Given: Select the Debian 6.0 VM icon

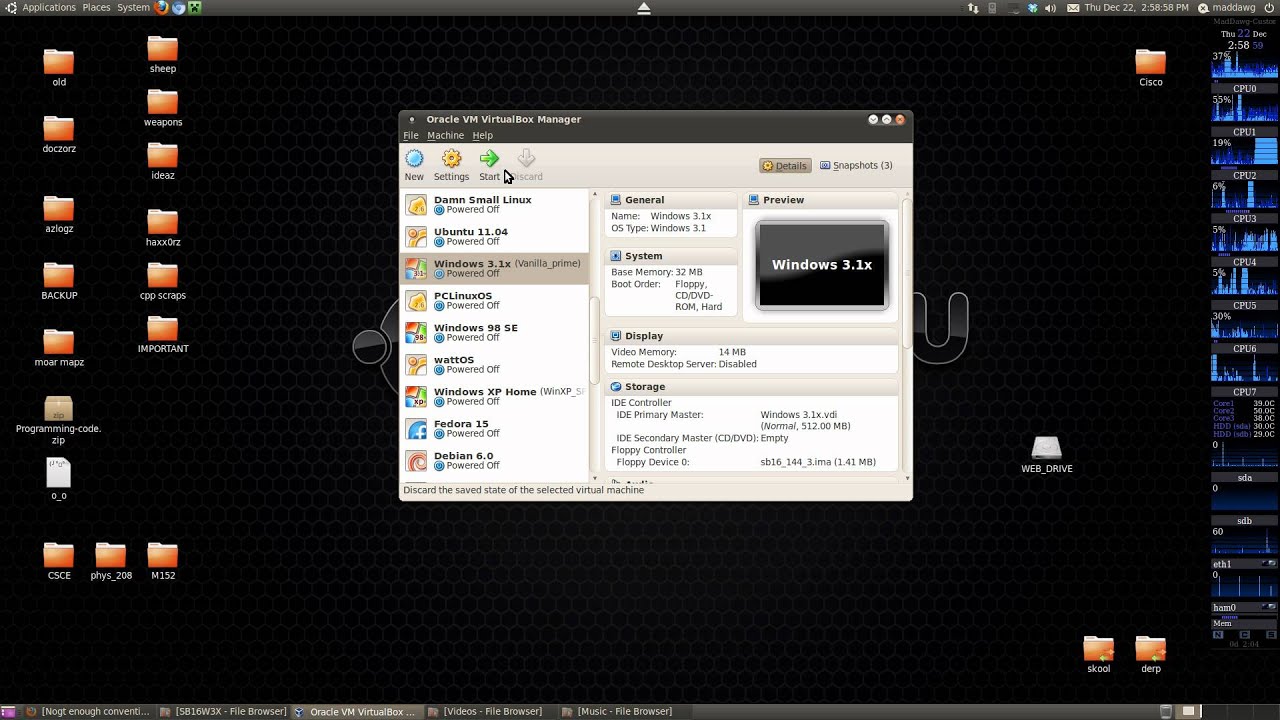Looking at the screenshot, I should point(416,460).
